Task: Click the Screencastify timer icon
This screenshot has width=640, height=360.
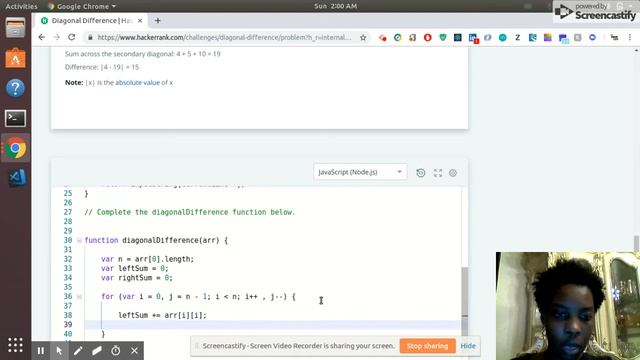Action: 116,351
